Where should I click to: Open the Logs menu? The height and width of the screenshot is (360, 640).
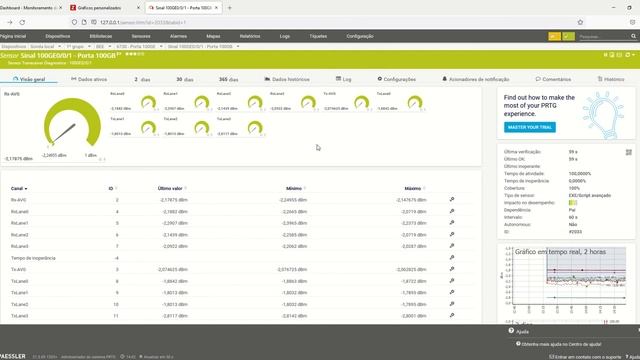(x=284, y=36)
